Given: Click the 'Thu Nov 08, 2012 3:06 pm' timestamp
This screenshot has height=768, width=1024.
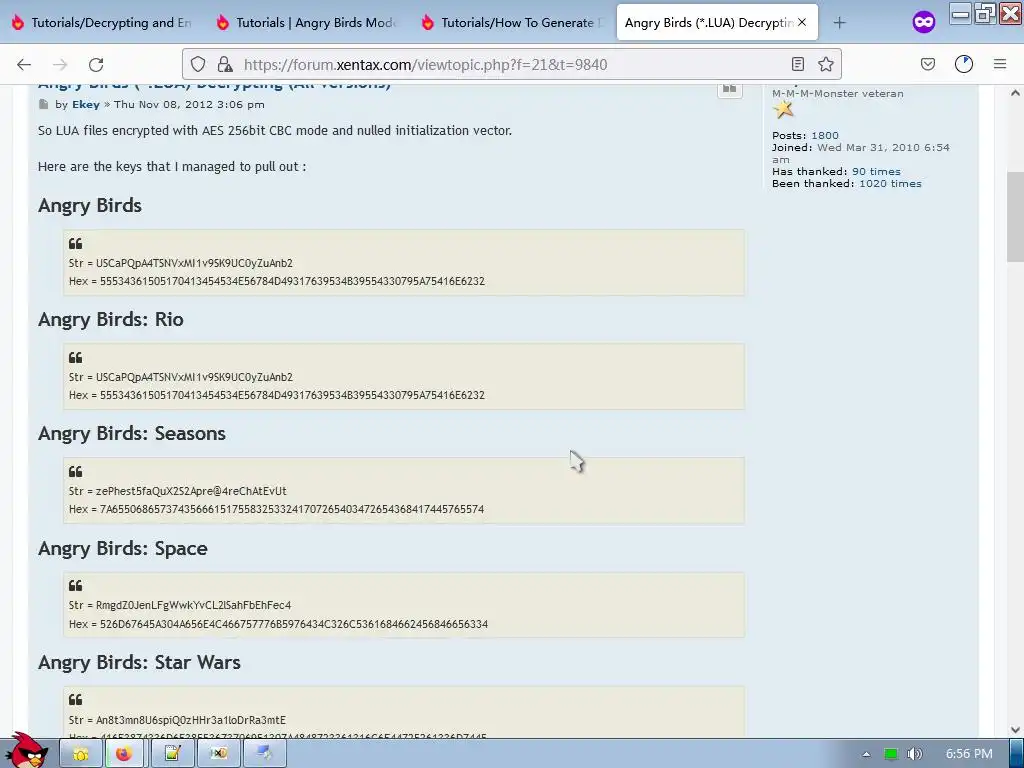Looking at the screenshot, I should 189,104.
